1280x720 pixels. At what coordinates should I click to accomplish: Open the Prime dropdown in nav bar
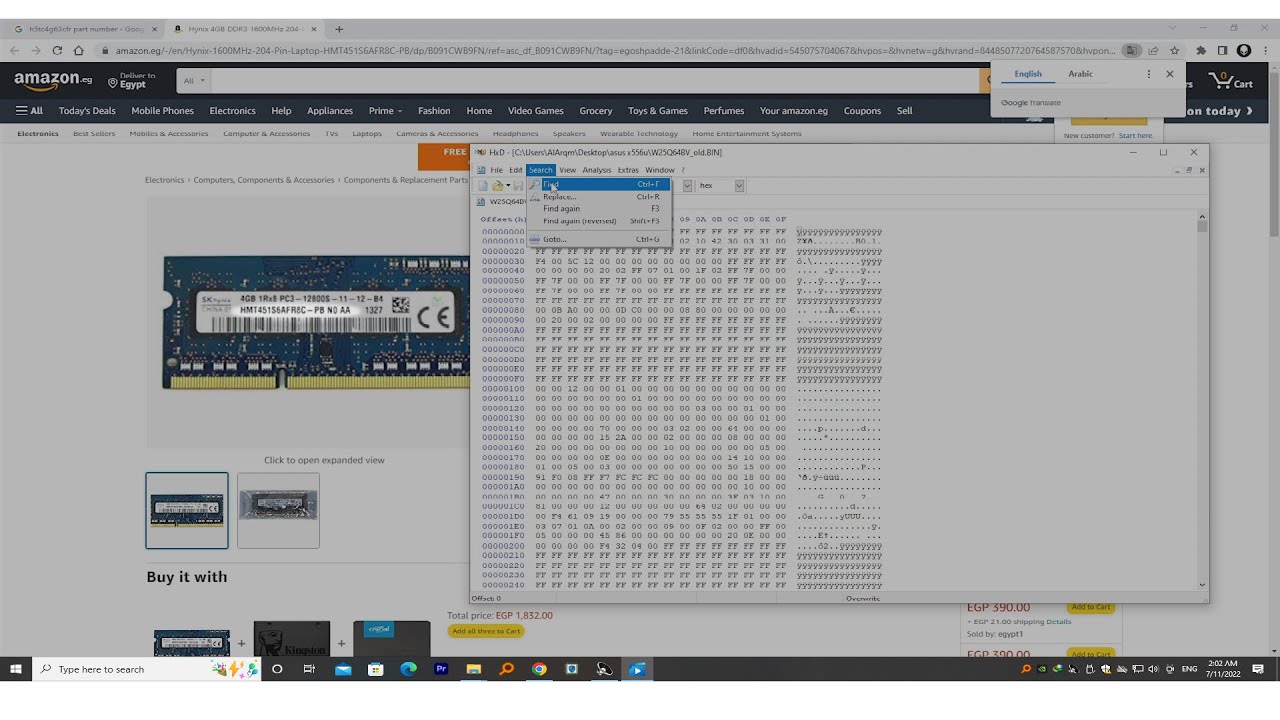(x=385, y=111)
